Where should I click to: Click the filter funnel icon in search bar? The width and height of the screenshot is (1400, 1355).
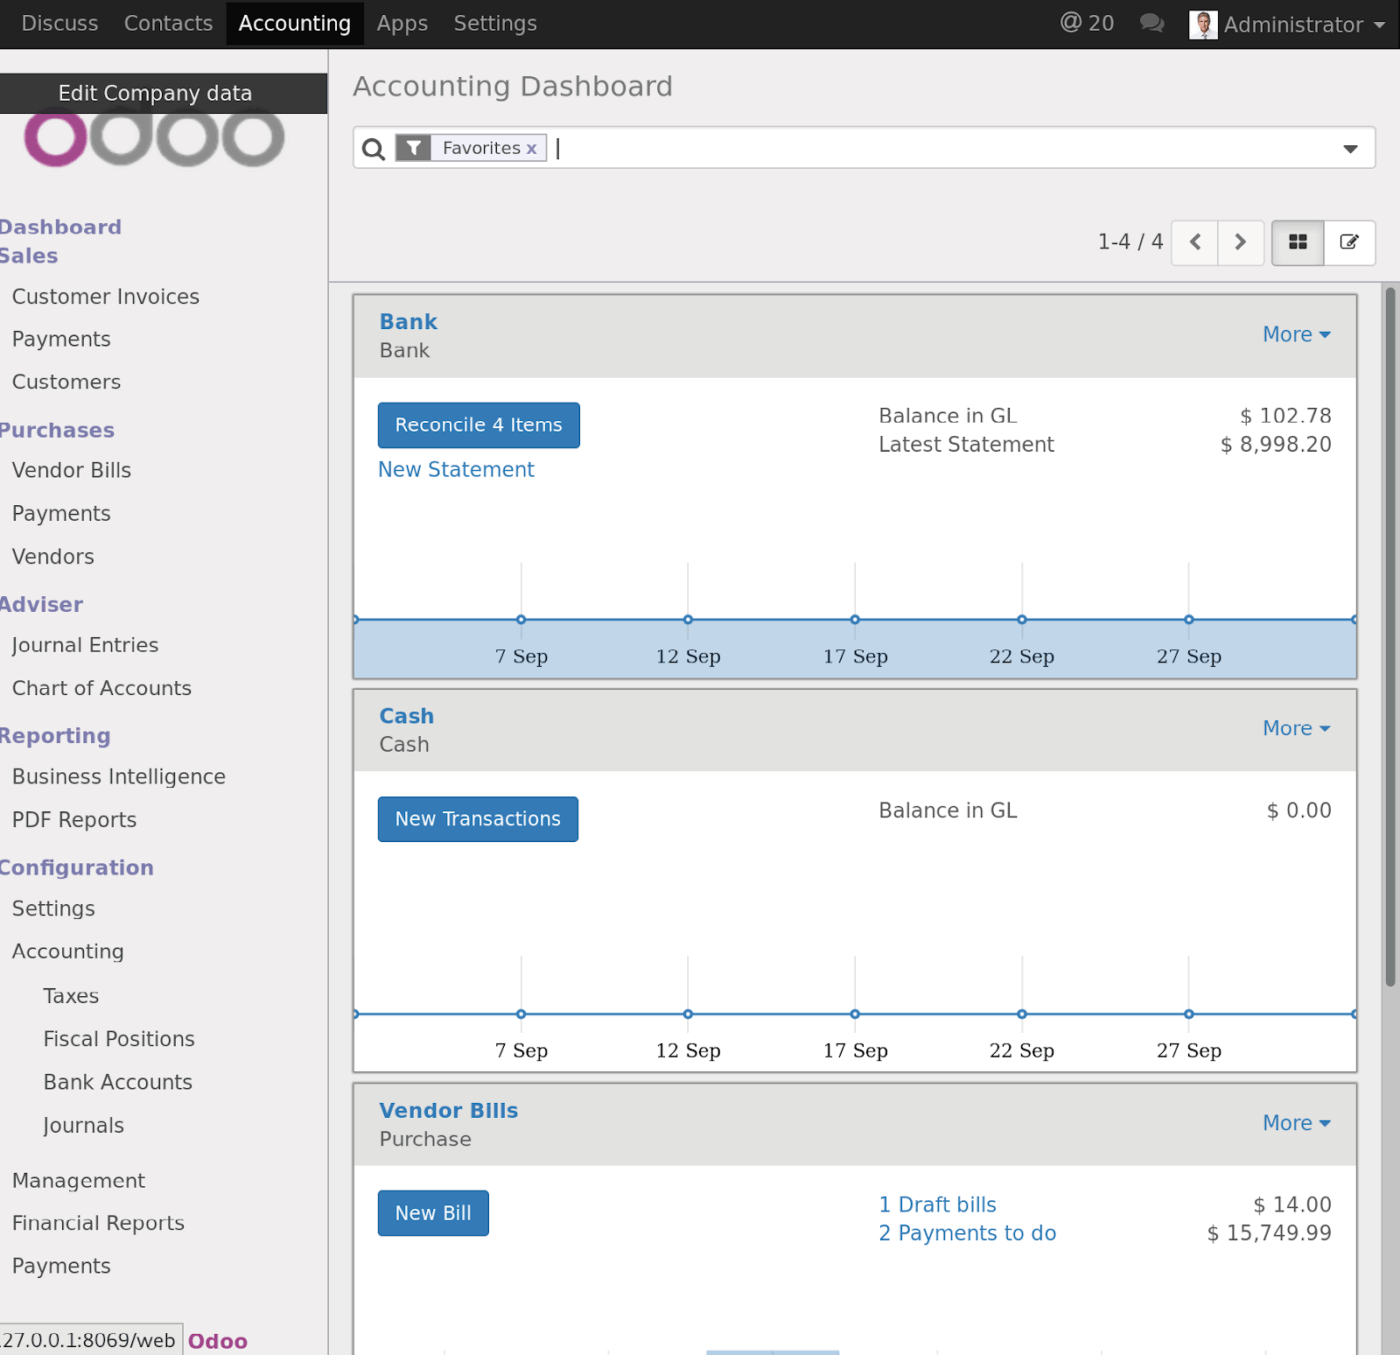412,147
